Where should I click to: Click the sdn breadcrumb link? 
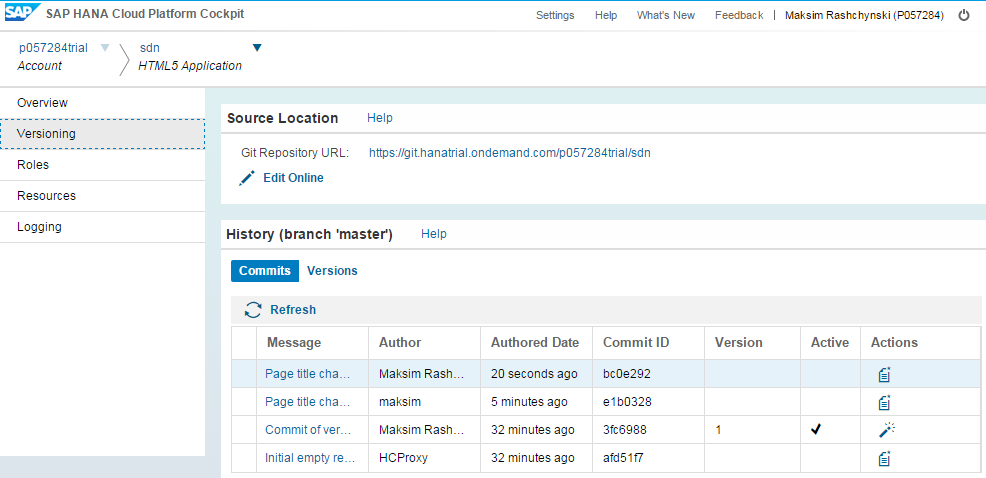click(x=150, y=48)
